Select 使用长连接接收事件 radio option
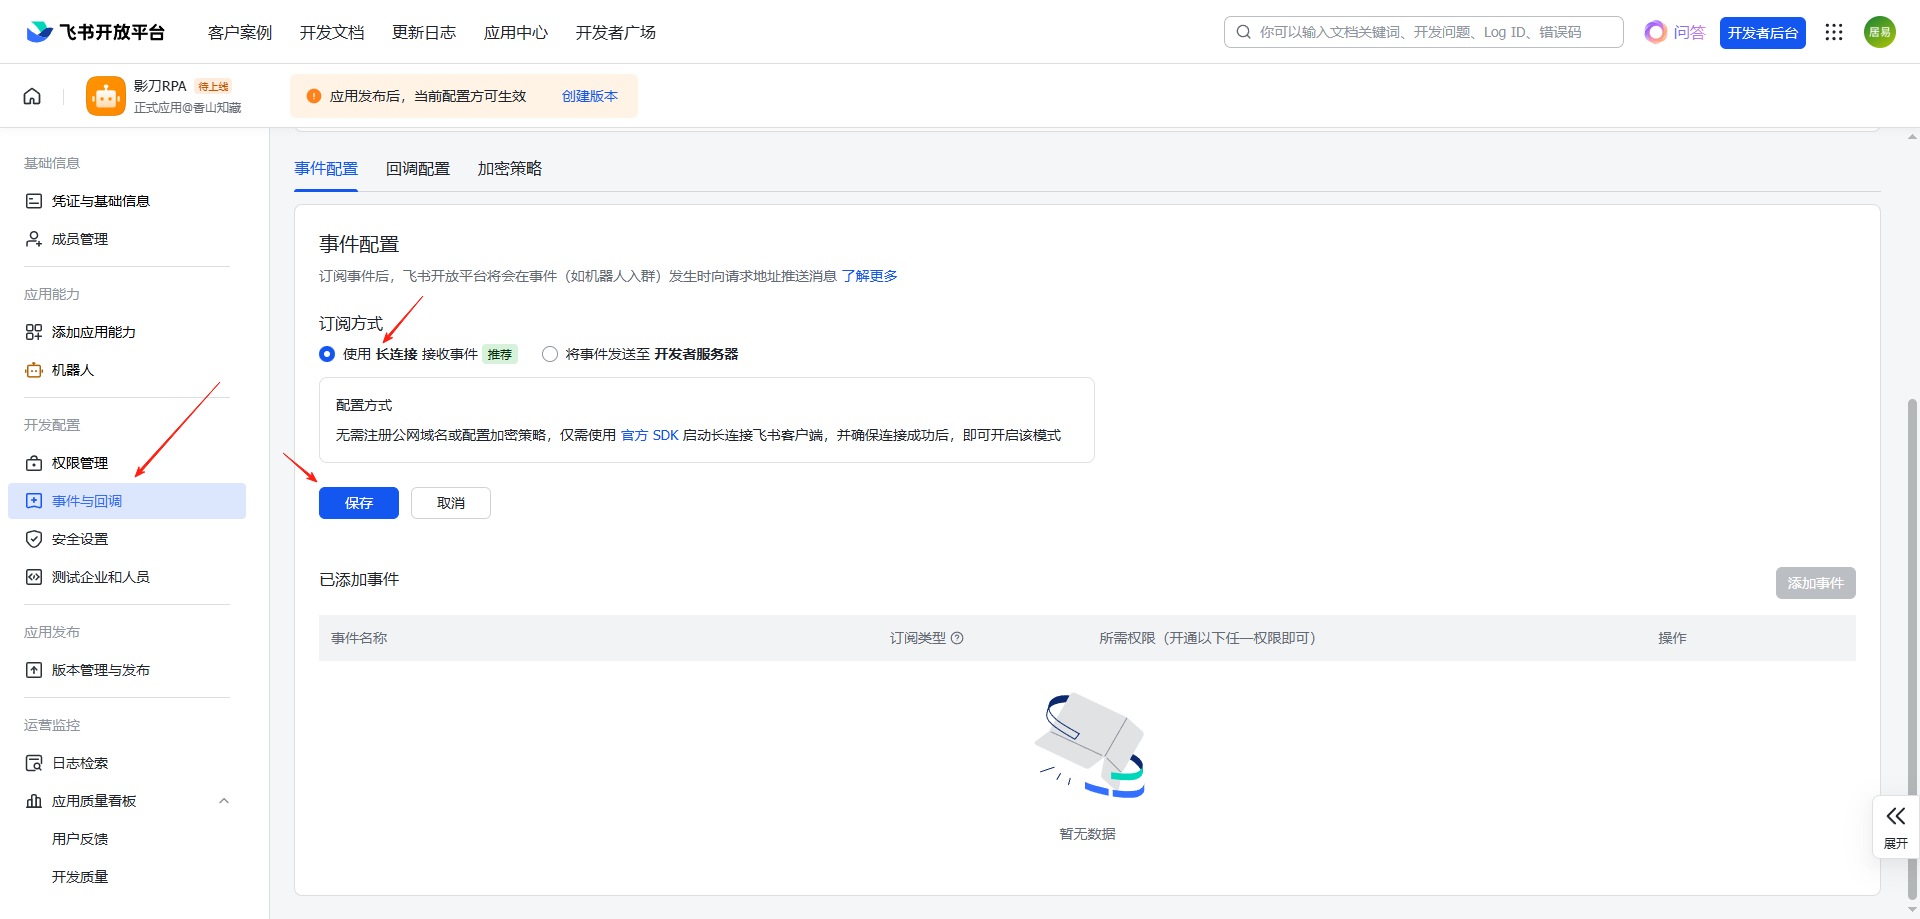 [327, 354]
